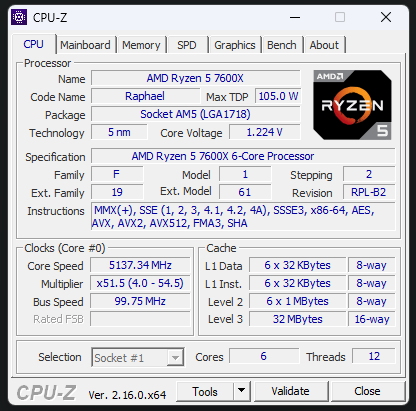Viewport: 416px width, 411px height.
Task: Click the AMD Ryzen 5 processor logo
Action: pyautogui.click(x=352, y=105)
